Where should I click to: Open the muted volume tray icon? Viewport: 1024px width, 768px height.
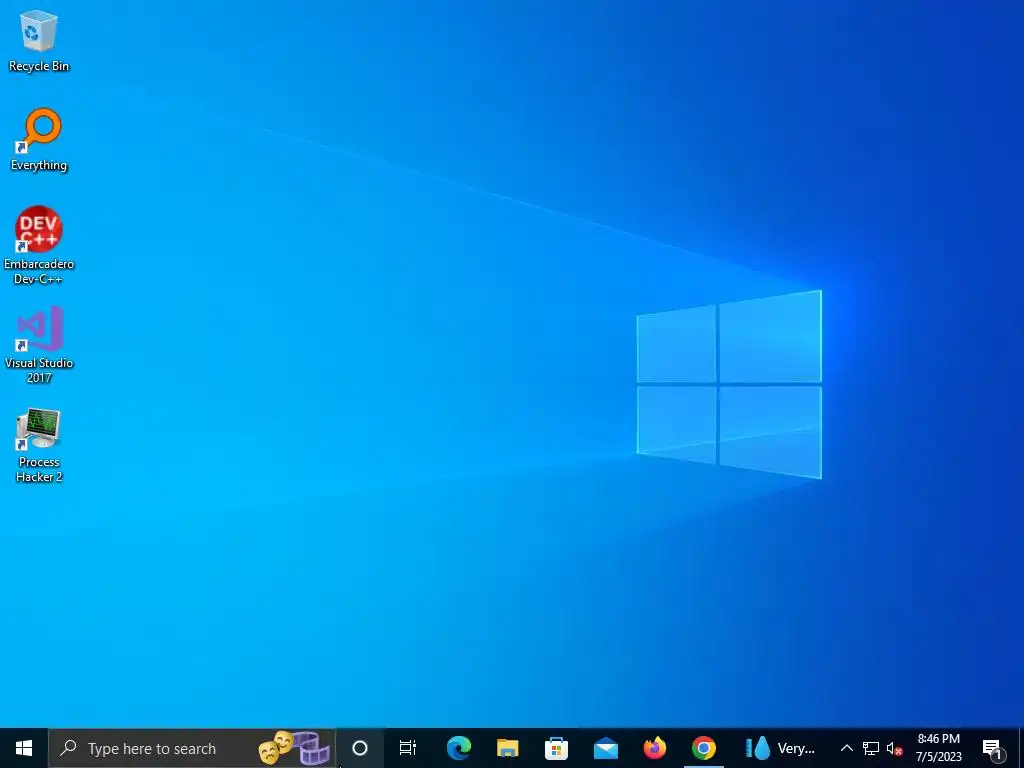[x=894, y=748]
